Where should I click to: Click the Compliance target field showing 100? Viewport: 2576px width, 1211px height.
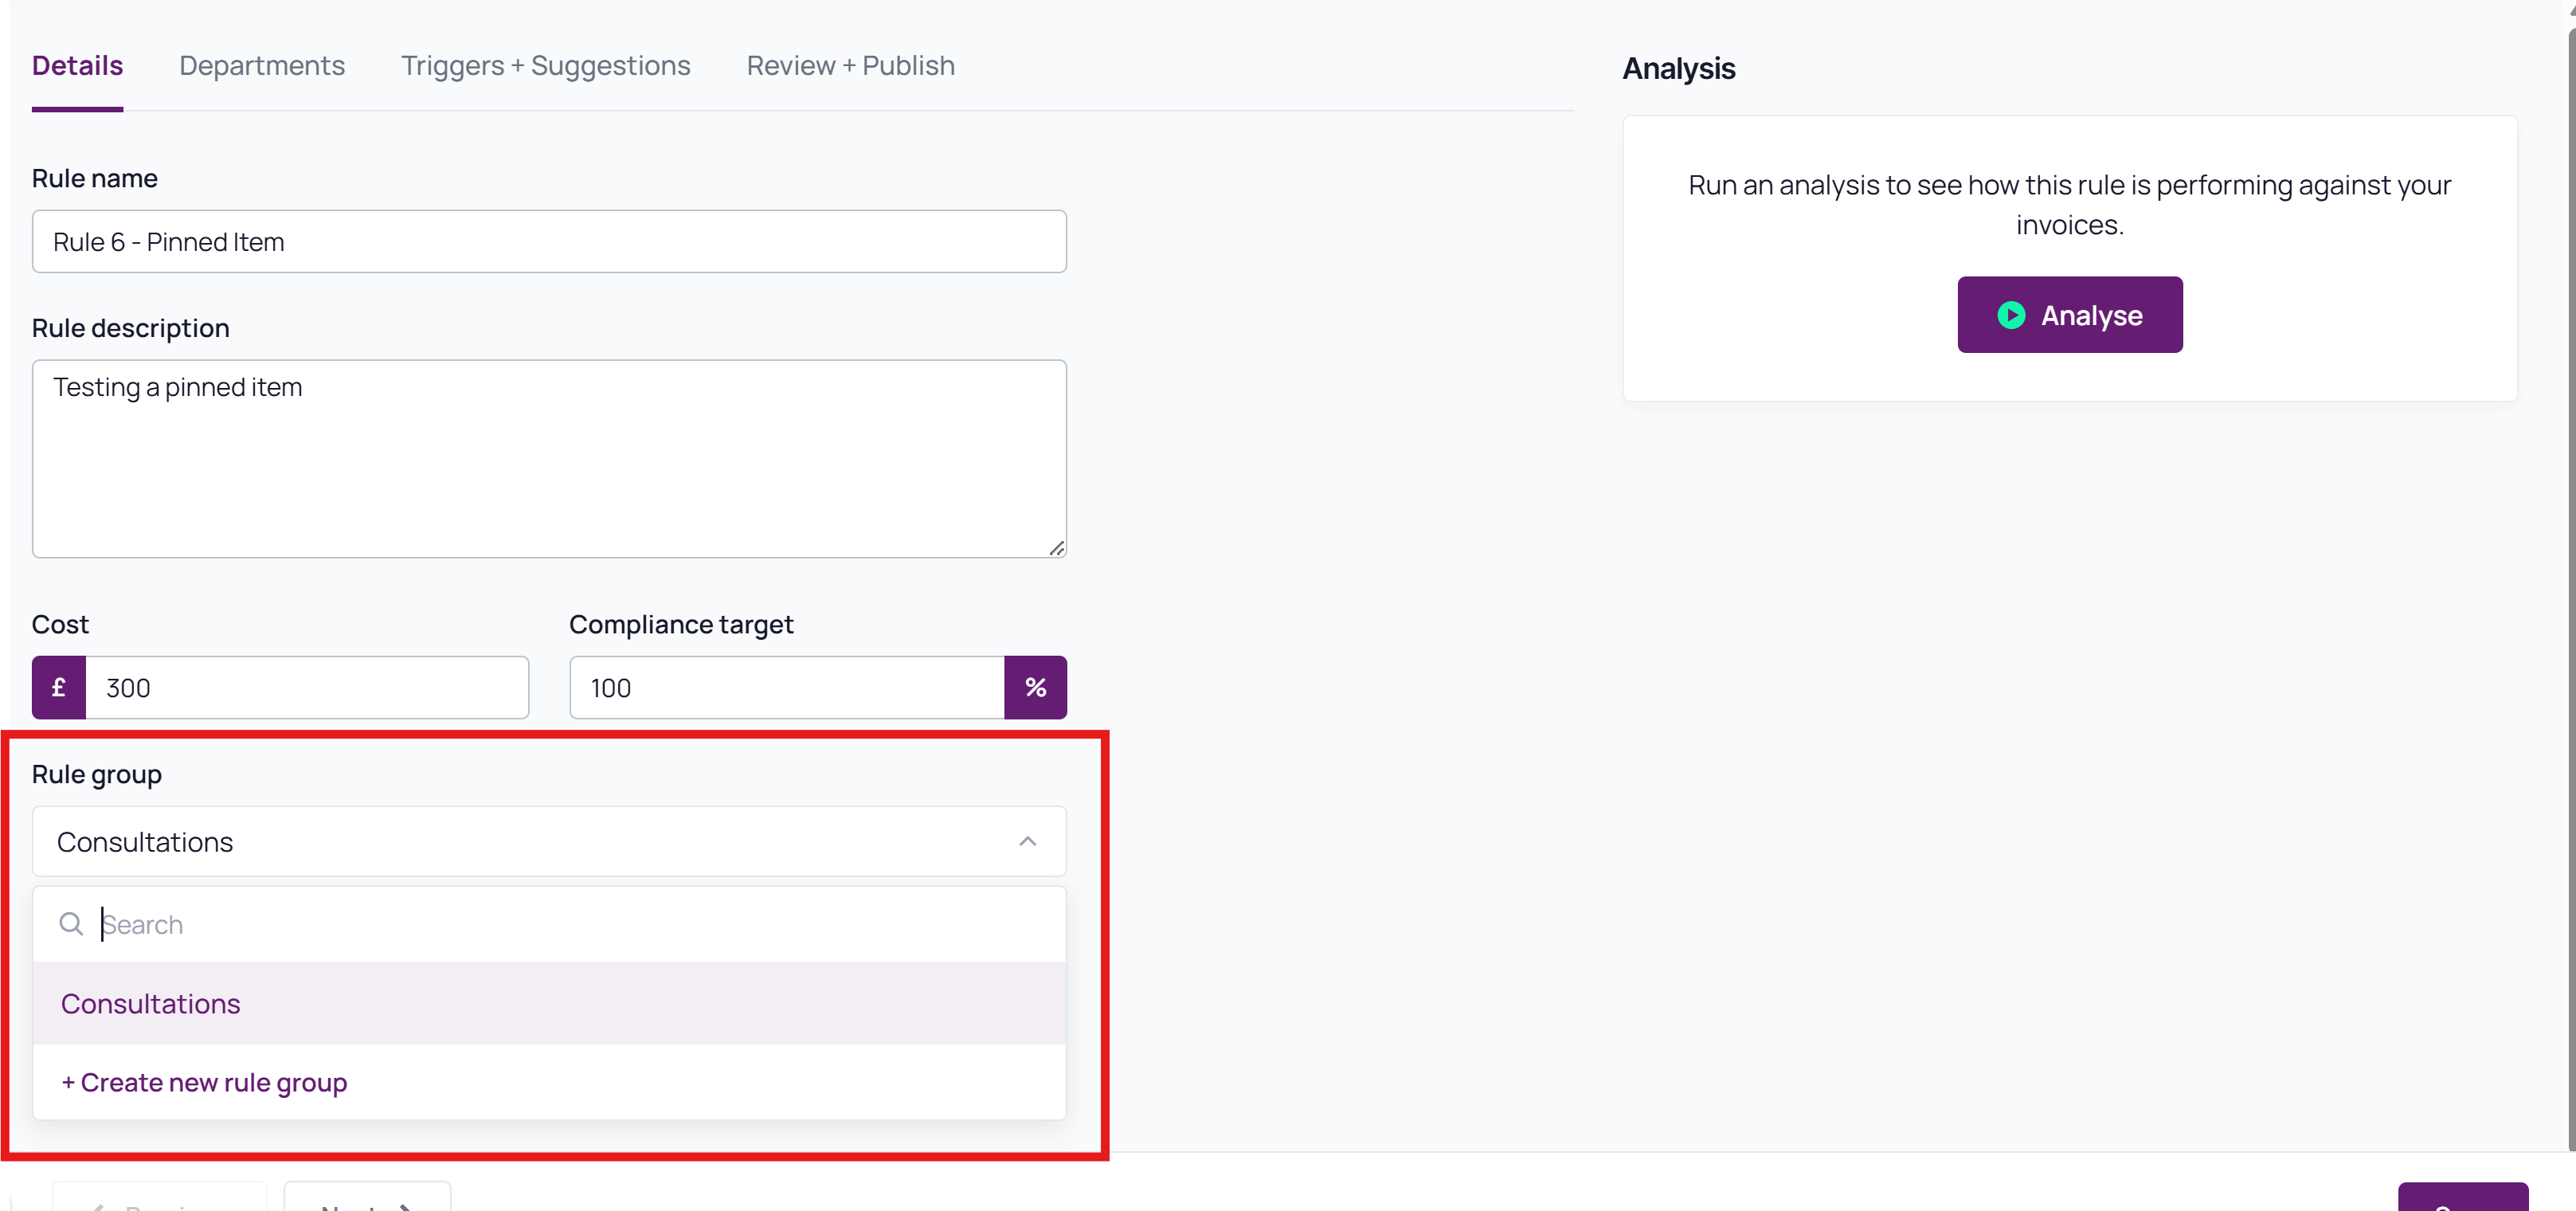coord(787,688)
